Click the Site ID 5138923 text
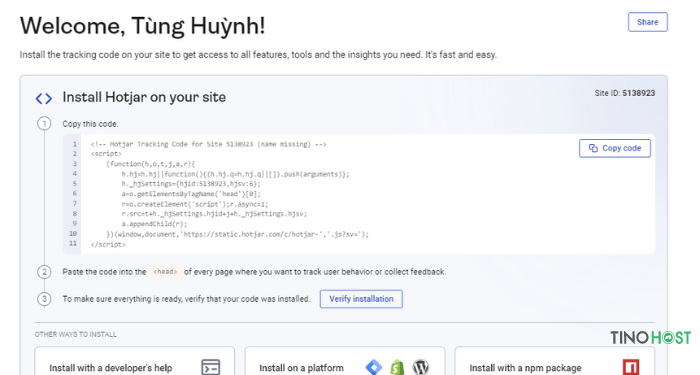The height and width of the screenshot is (375, 700). click(x=625, y=93)
